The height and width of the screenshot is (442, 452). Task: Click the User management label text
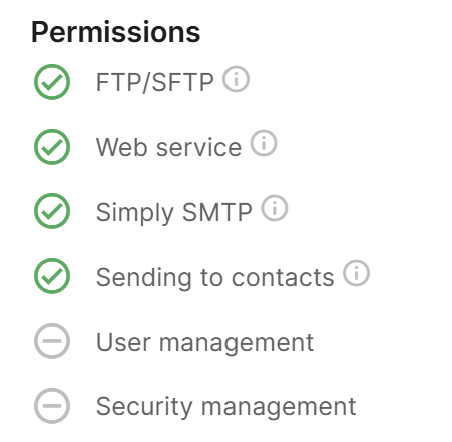click(x=205, y=343)
